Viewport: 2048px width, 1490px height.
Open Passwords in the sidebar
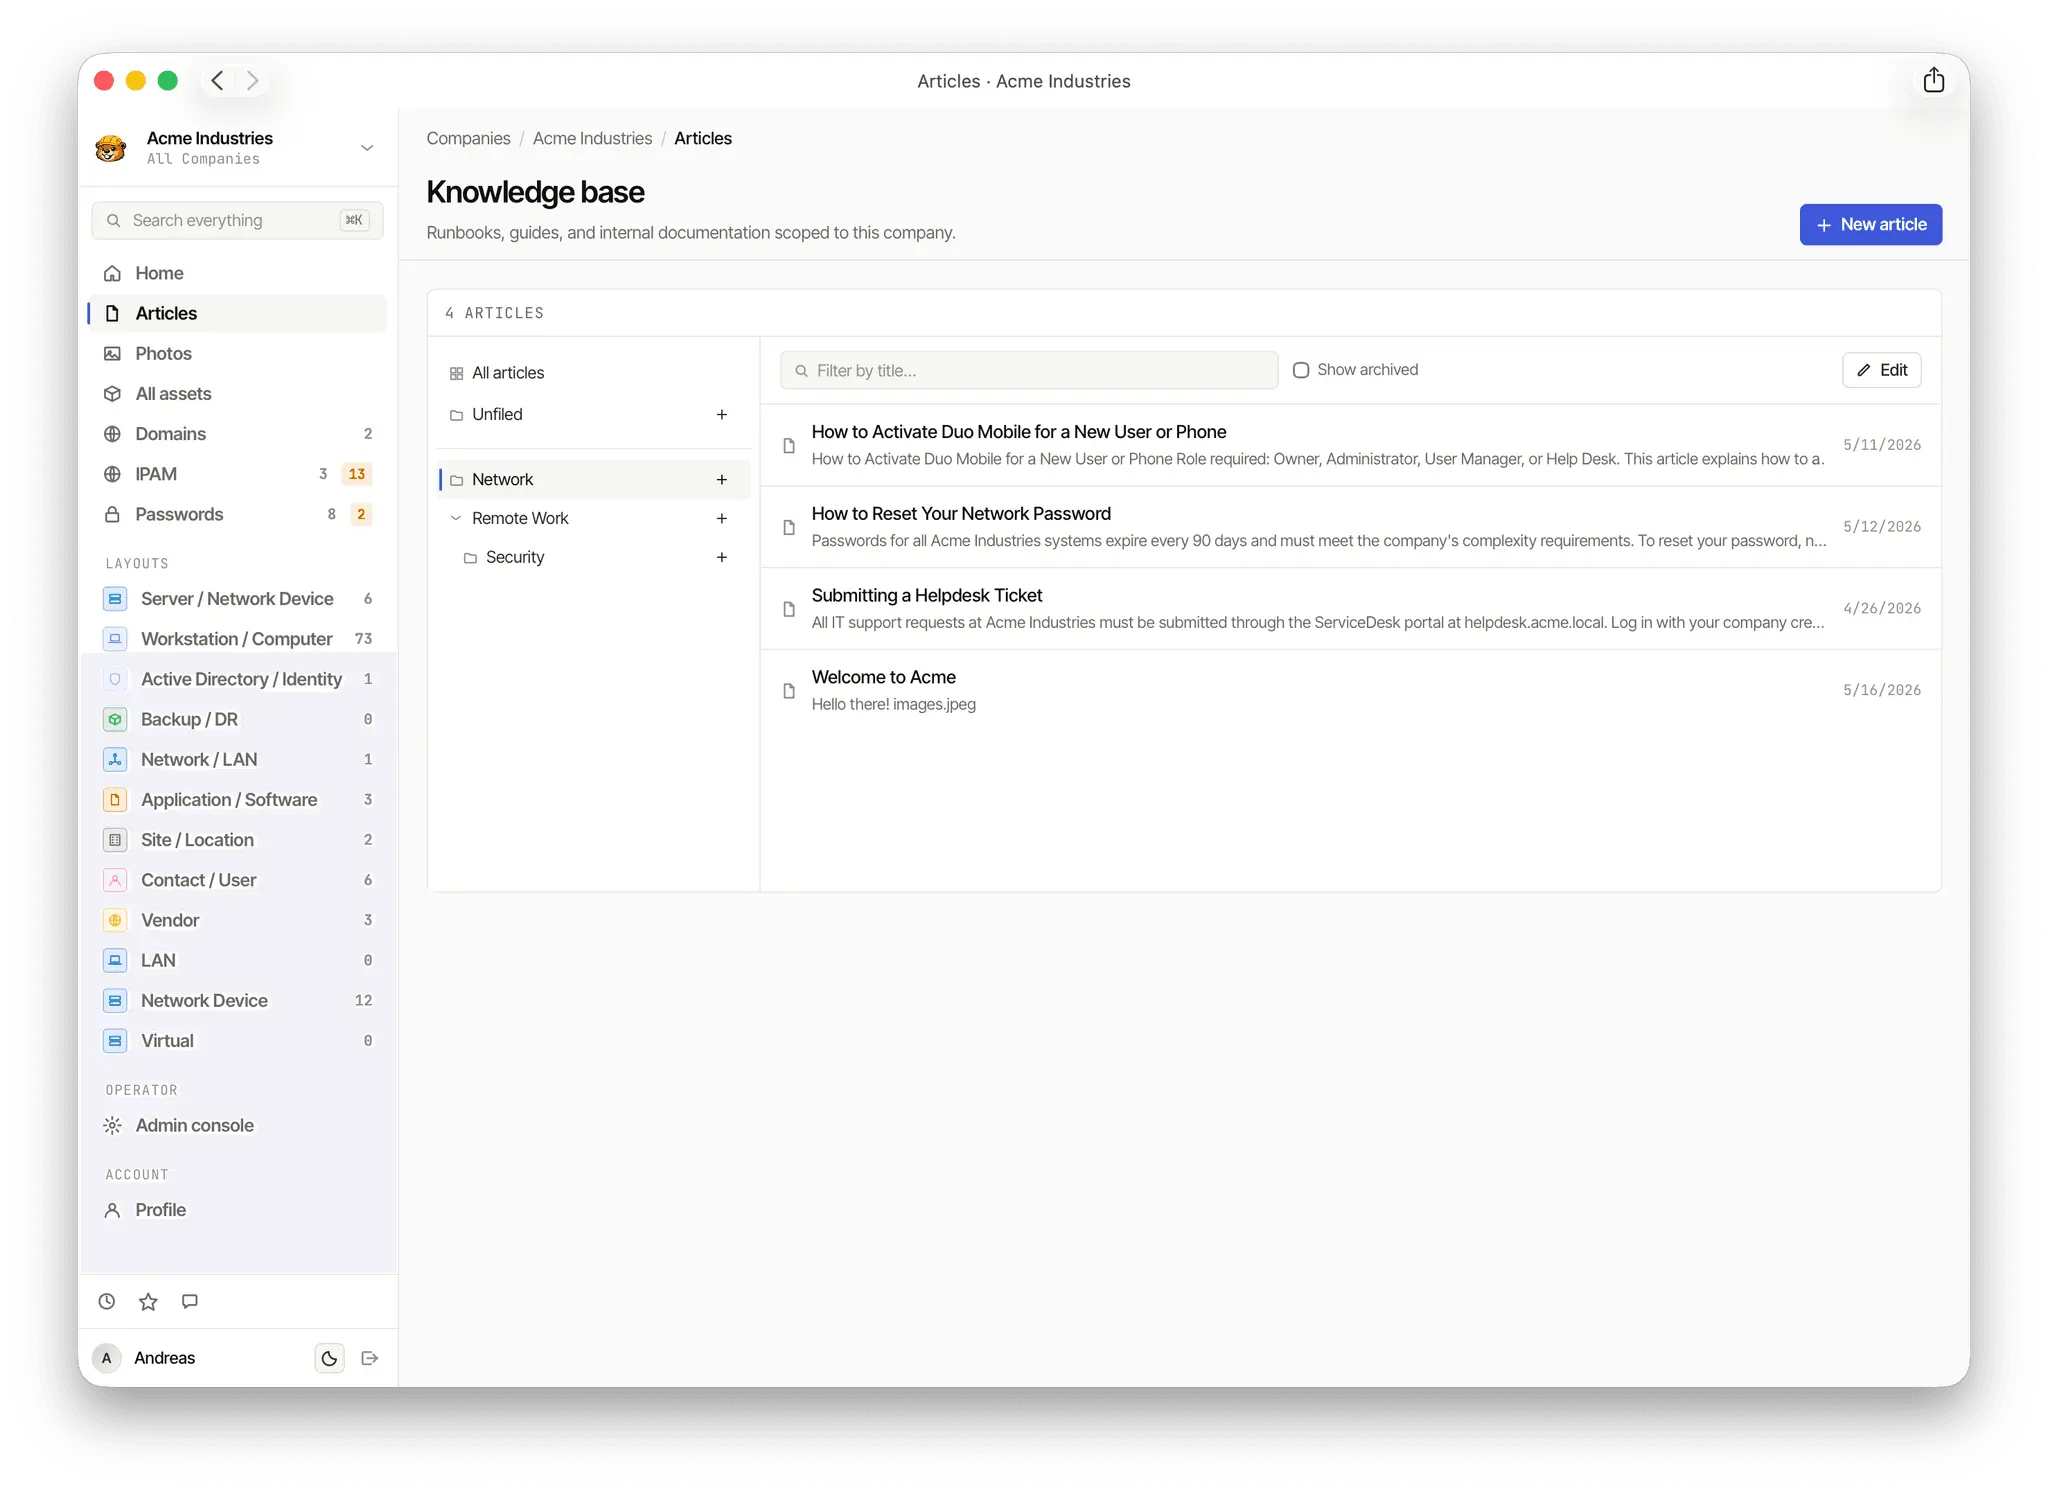[x=238, y=514]
